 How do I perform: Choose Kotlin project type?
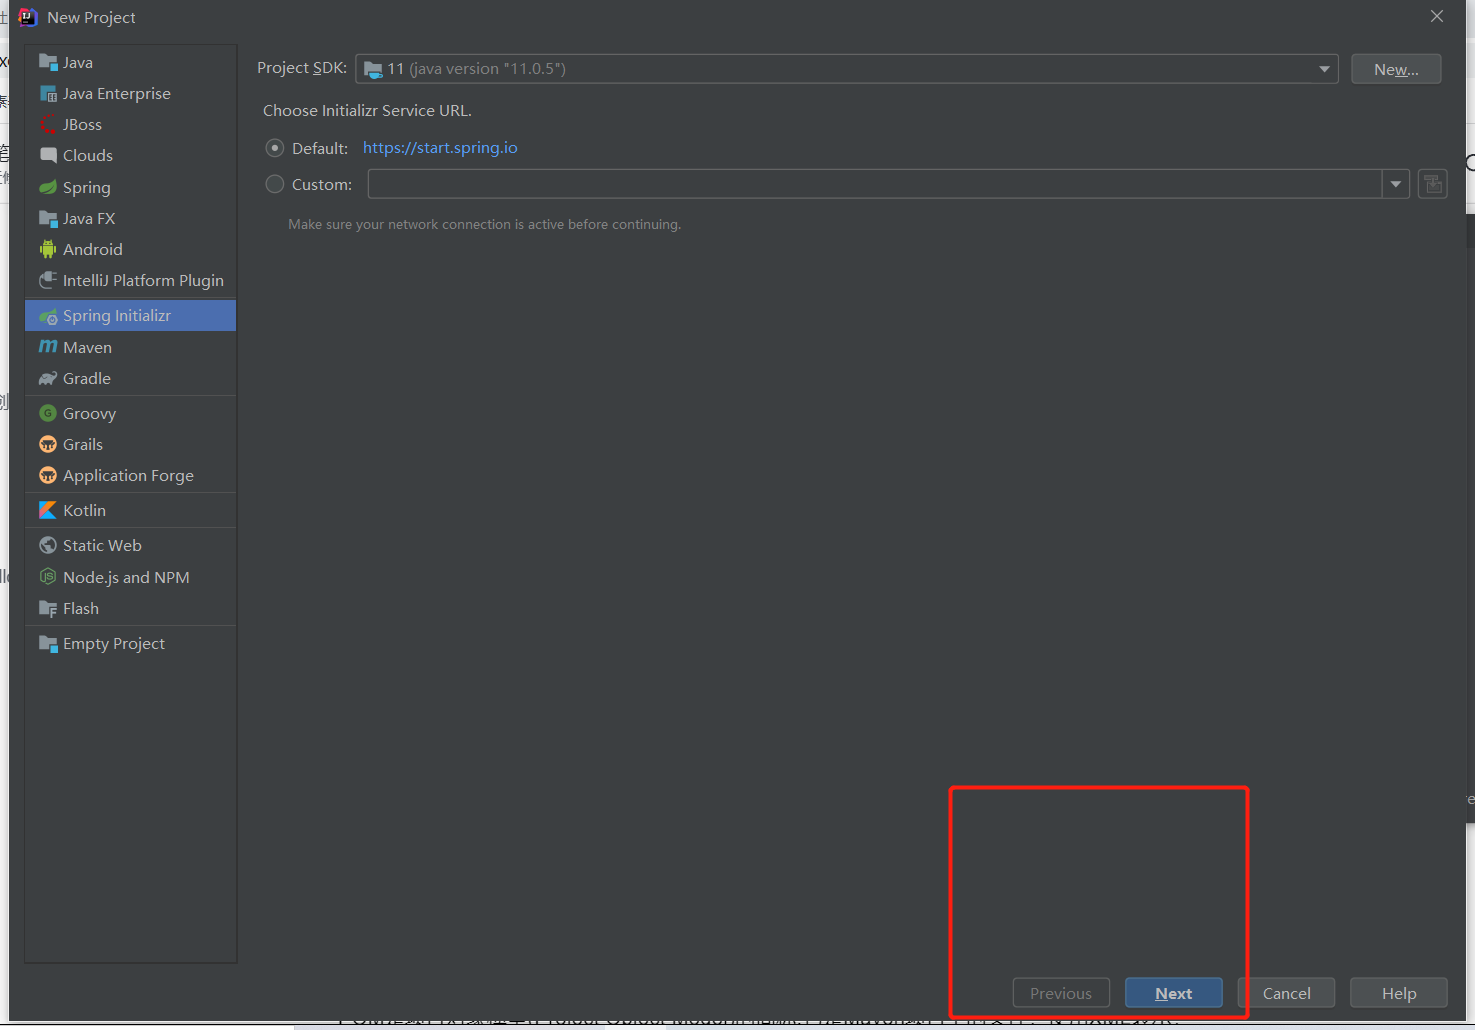(130, 510)
